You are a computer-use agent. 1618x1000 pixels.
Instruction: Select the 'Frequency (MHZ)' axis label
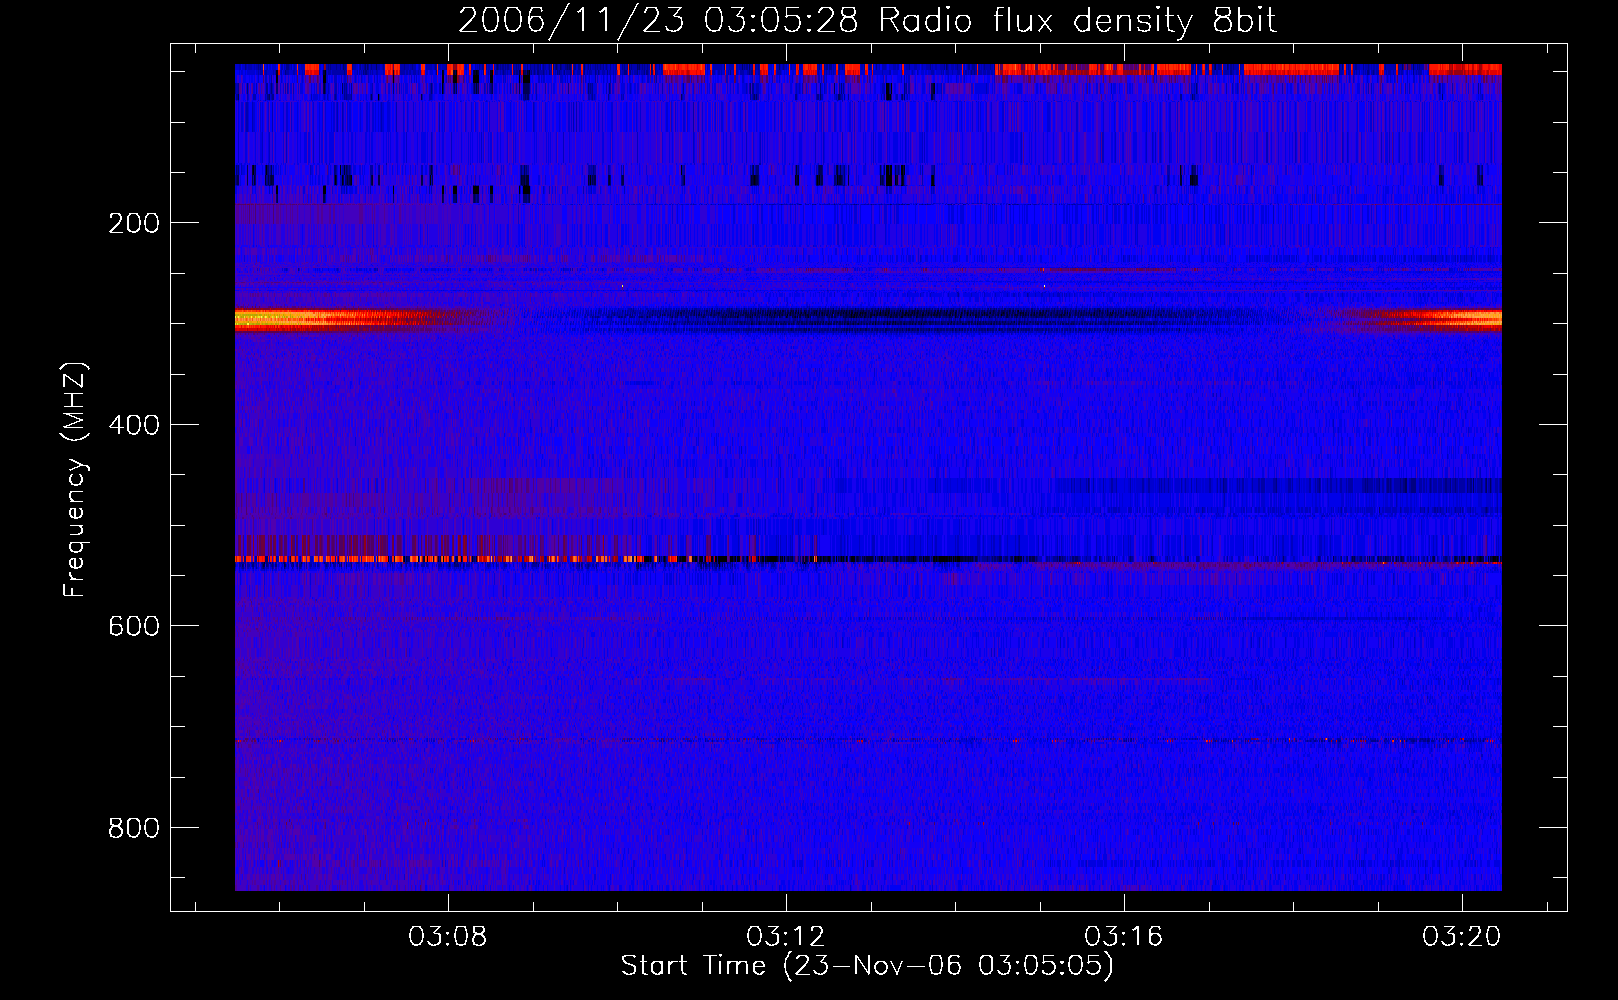pos(75,480)
